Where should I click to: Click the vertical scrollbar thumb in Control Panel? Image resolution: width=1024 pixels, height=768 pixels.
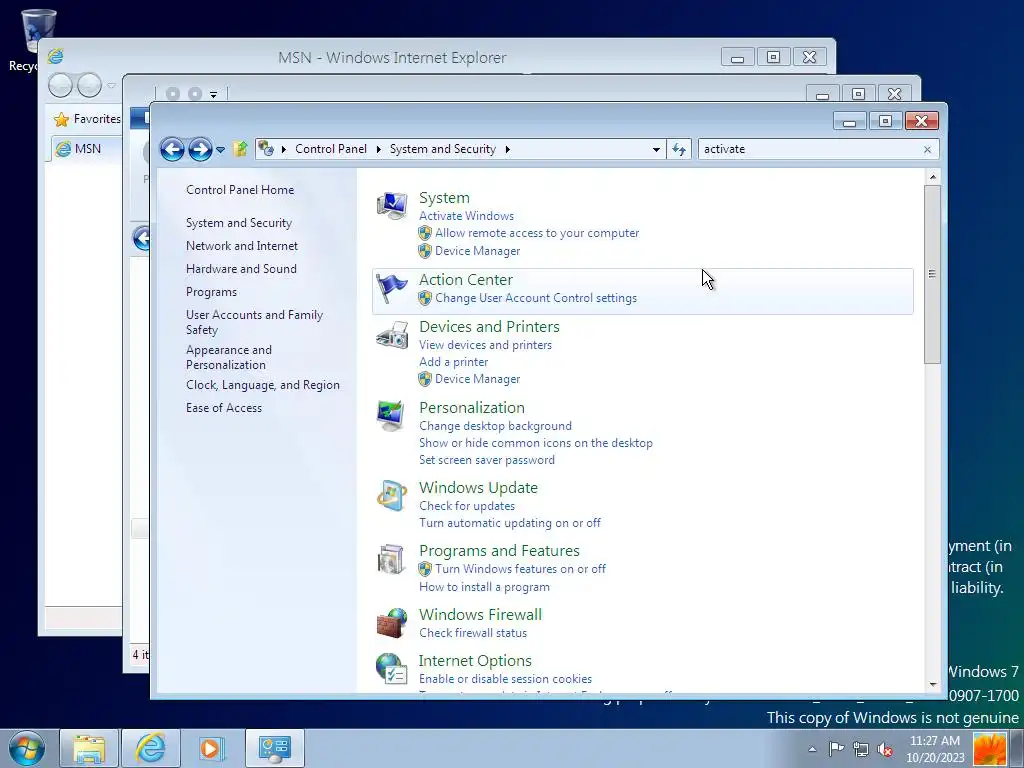pos(933,274)
